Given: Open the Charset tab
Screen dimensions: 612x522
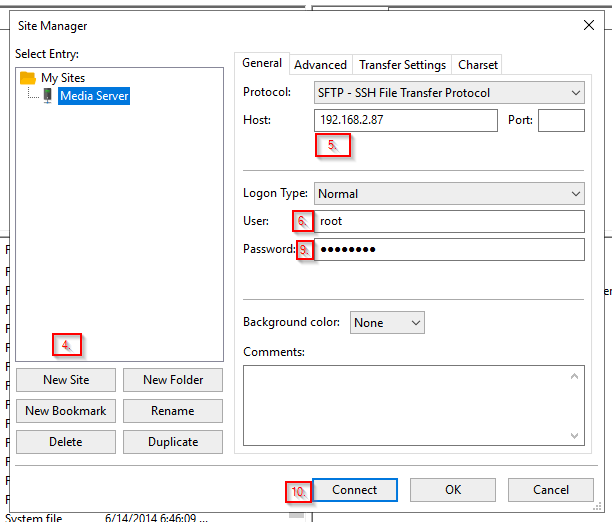Looking at the screenshot, I should coord(478,64).
